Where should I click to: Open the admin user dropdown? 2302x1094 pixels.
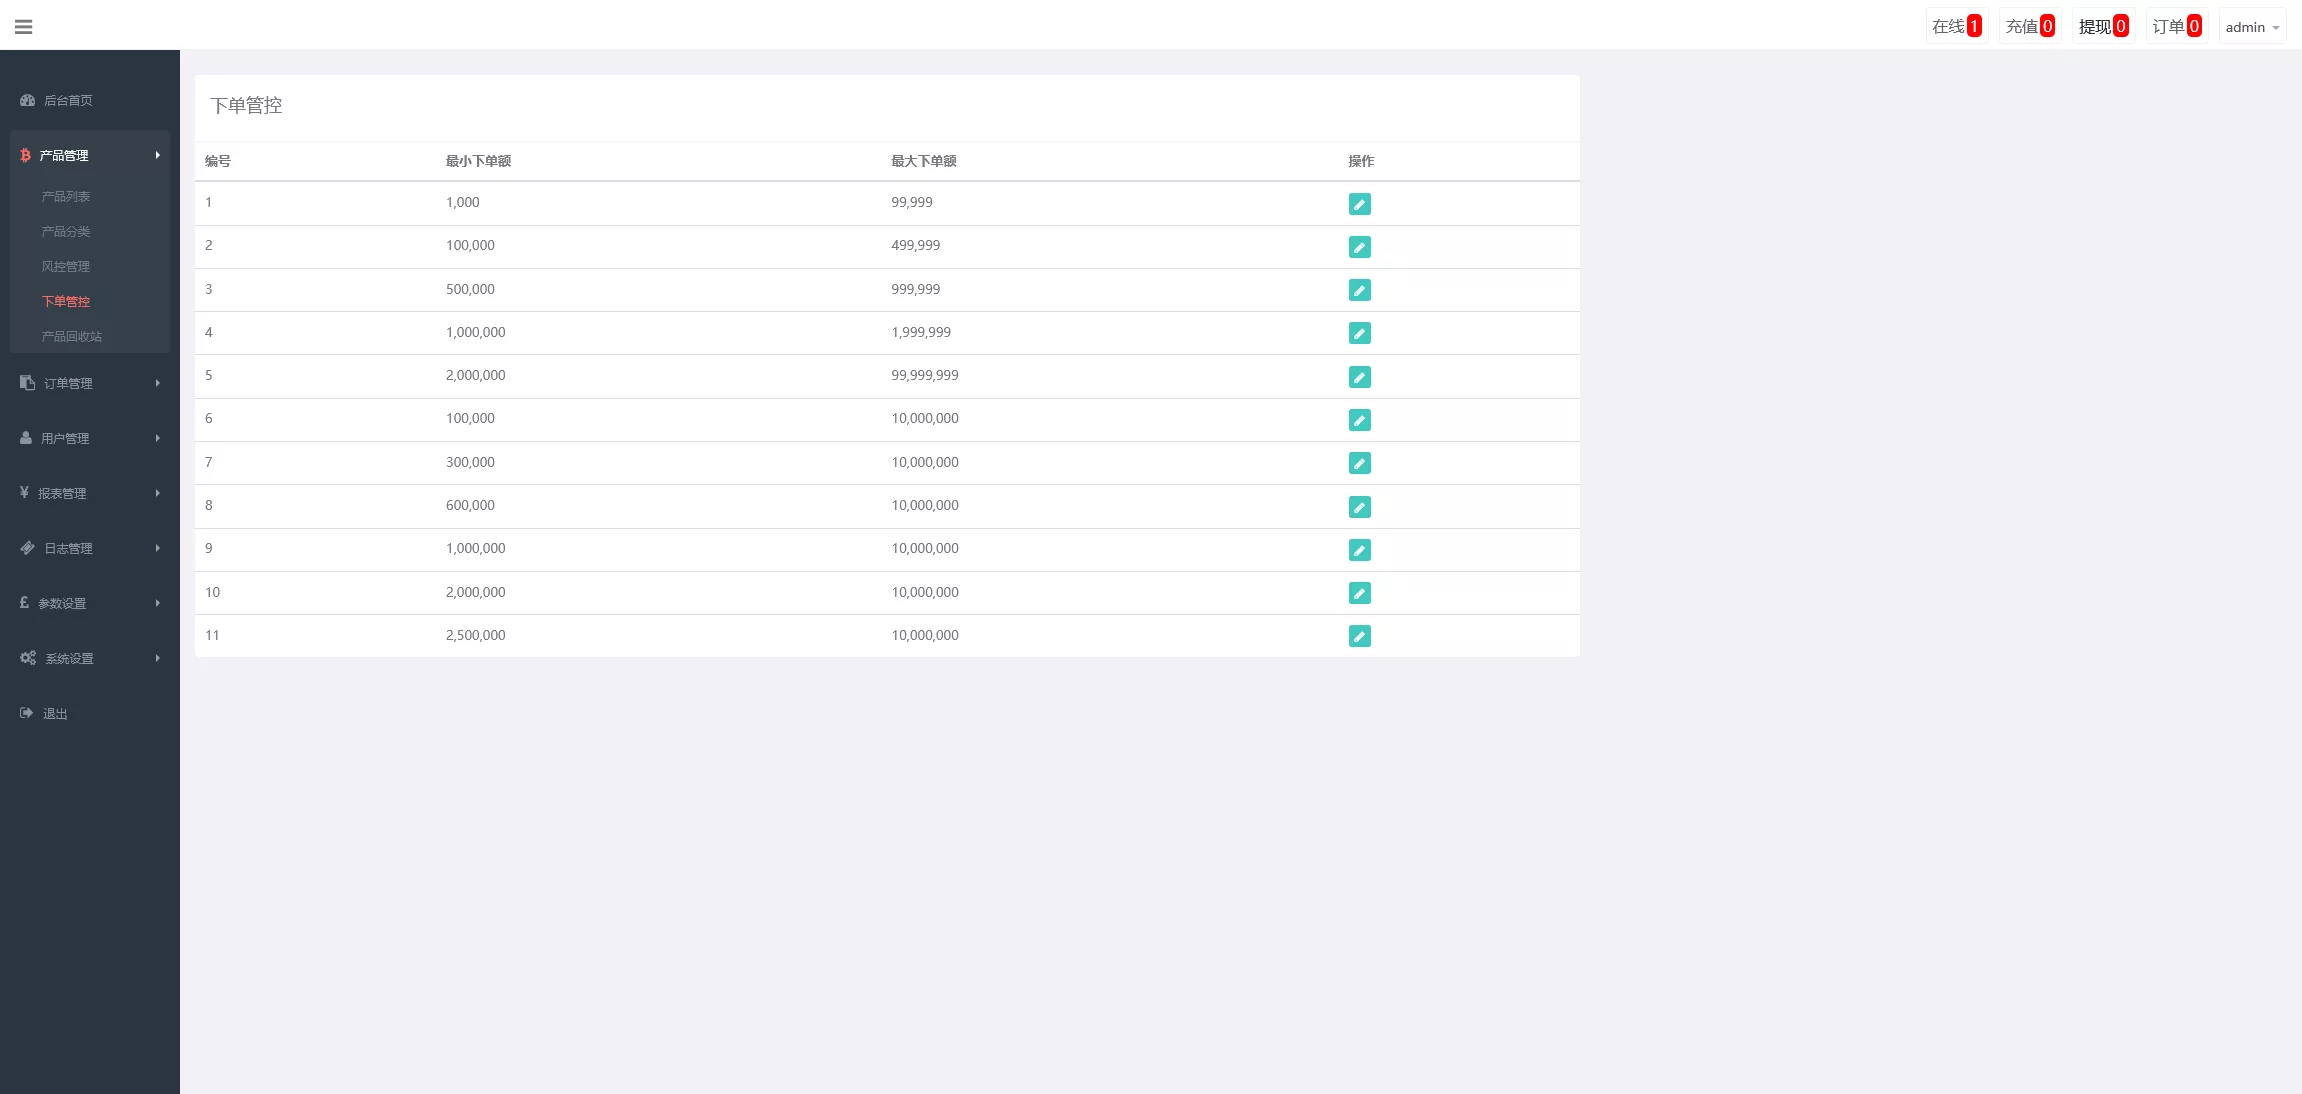point(2252,27)
